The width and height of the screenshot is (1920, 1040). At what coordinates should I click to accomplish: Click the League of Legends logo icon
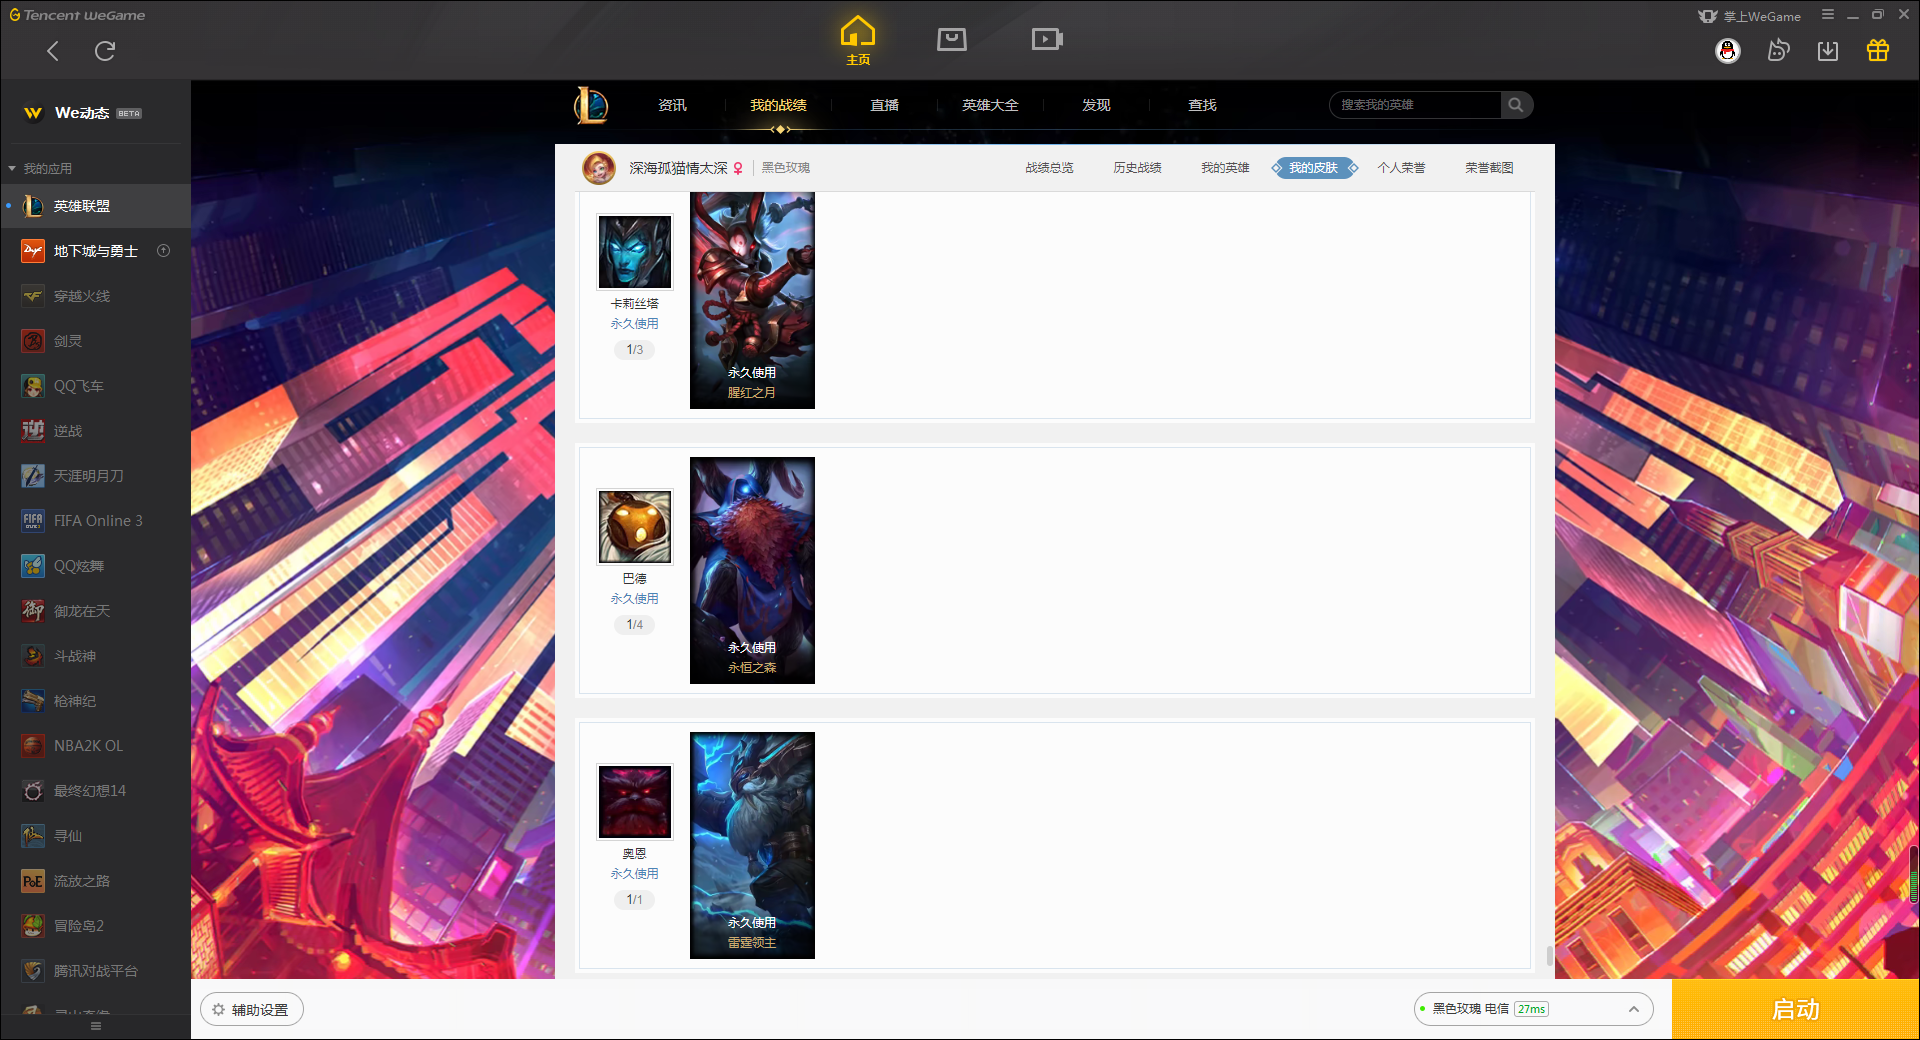(591, 105)
